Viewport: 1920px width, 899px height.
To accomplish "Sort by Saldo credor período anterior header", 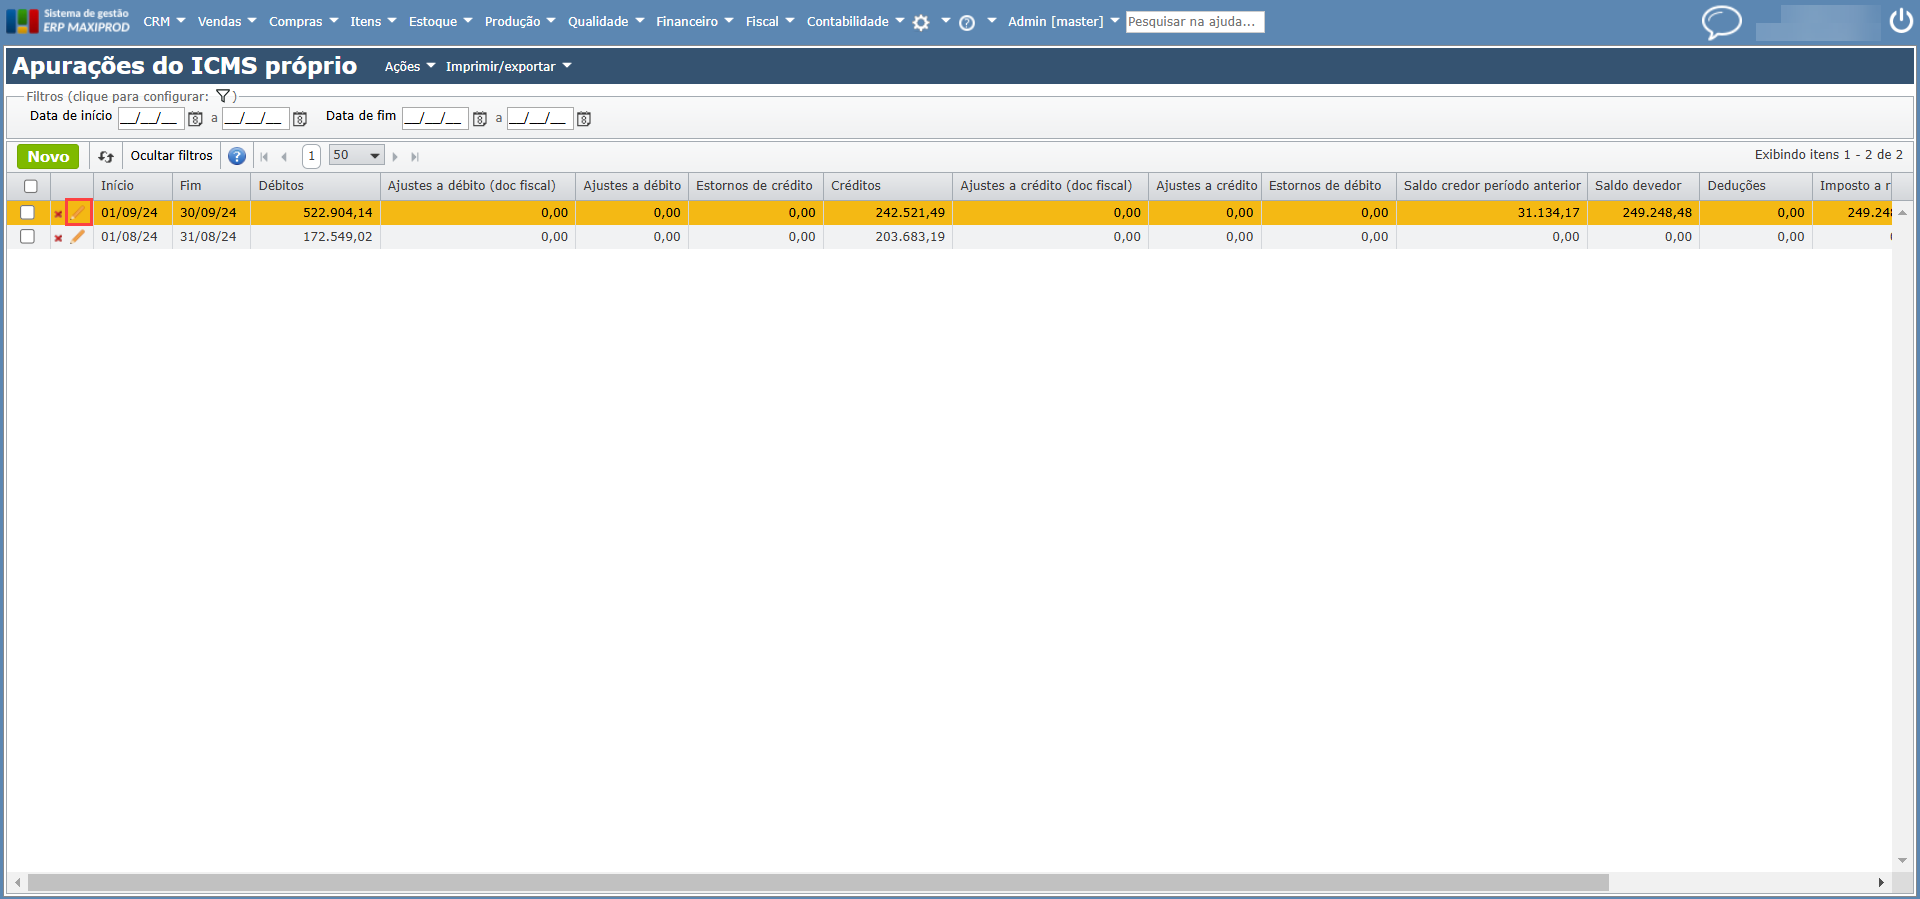I will (x=1492, y=186).
